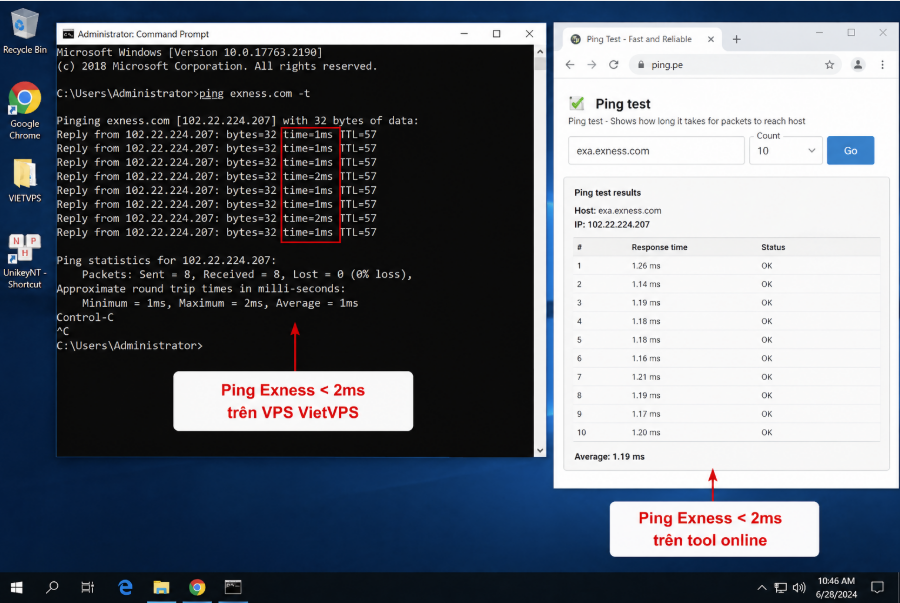Viewport: 900px width, 603px height.
Task: Click the Command Prompt title bar icon
Action: pyautogui.click(x=68, y=34)
